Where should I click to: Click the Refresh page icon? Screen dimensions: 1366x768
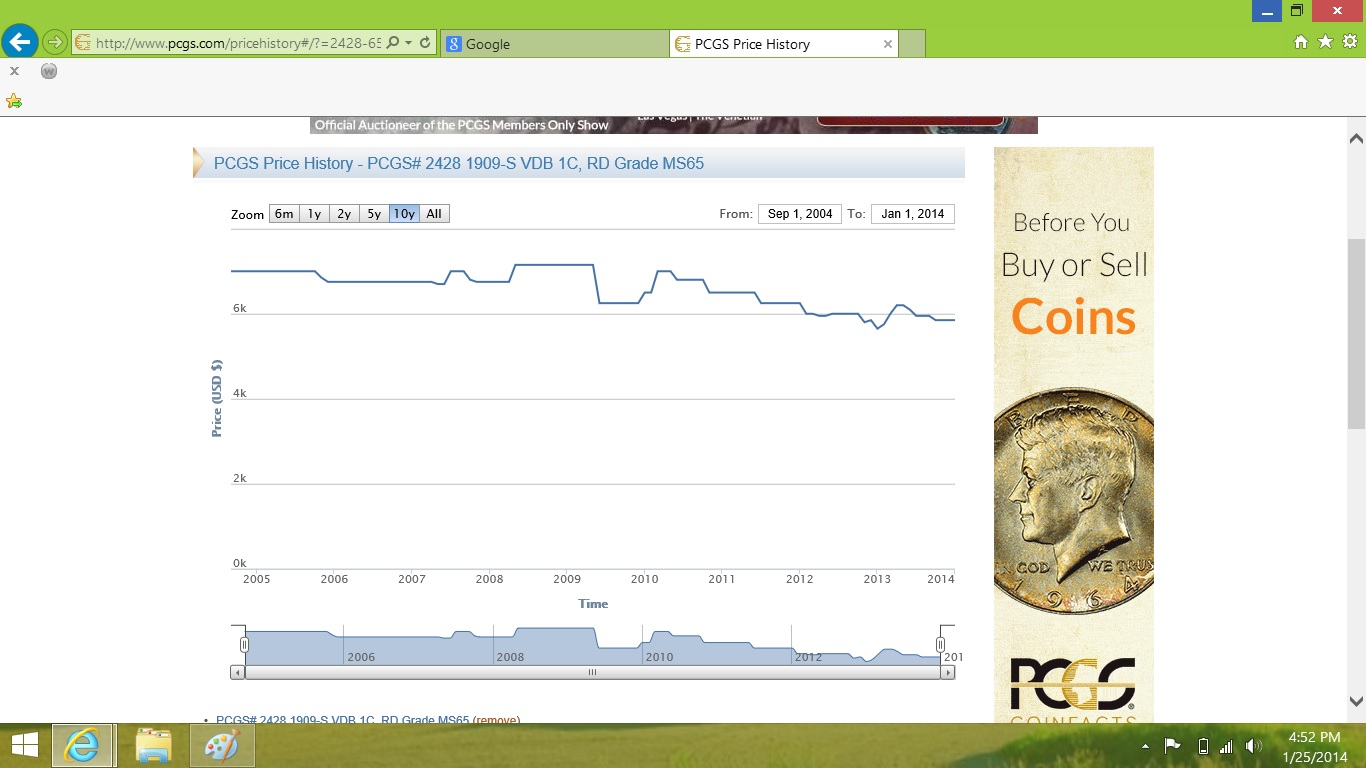(425, 43)
